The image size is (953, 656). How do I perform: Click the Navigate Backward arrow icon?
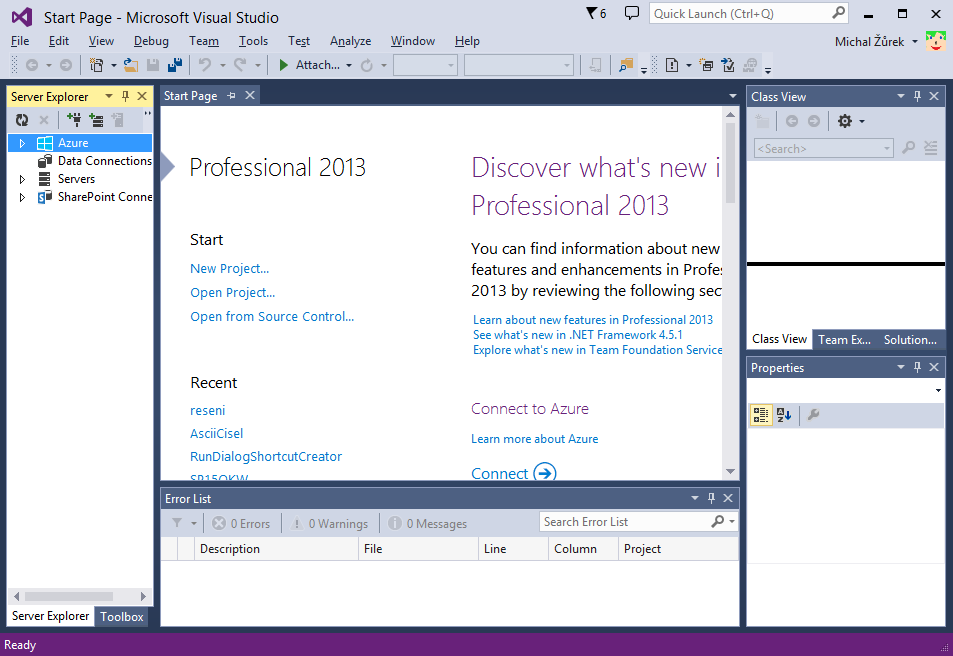point(33,66)
